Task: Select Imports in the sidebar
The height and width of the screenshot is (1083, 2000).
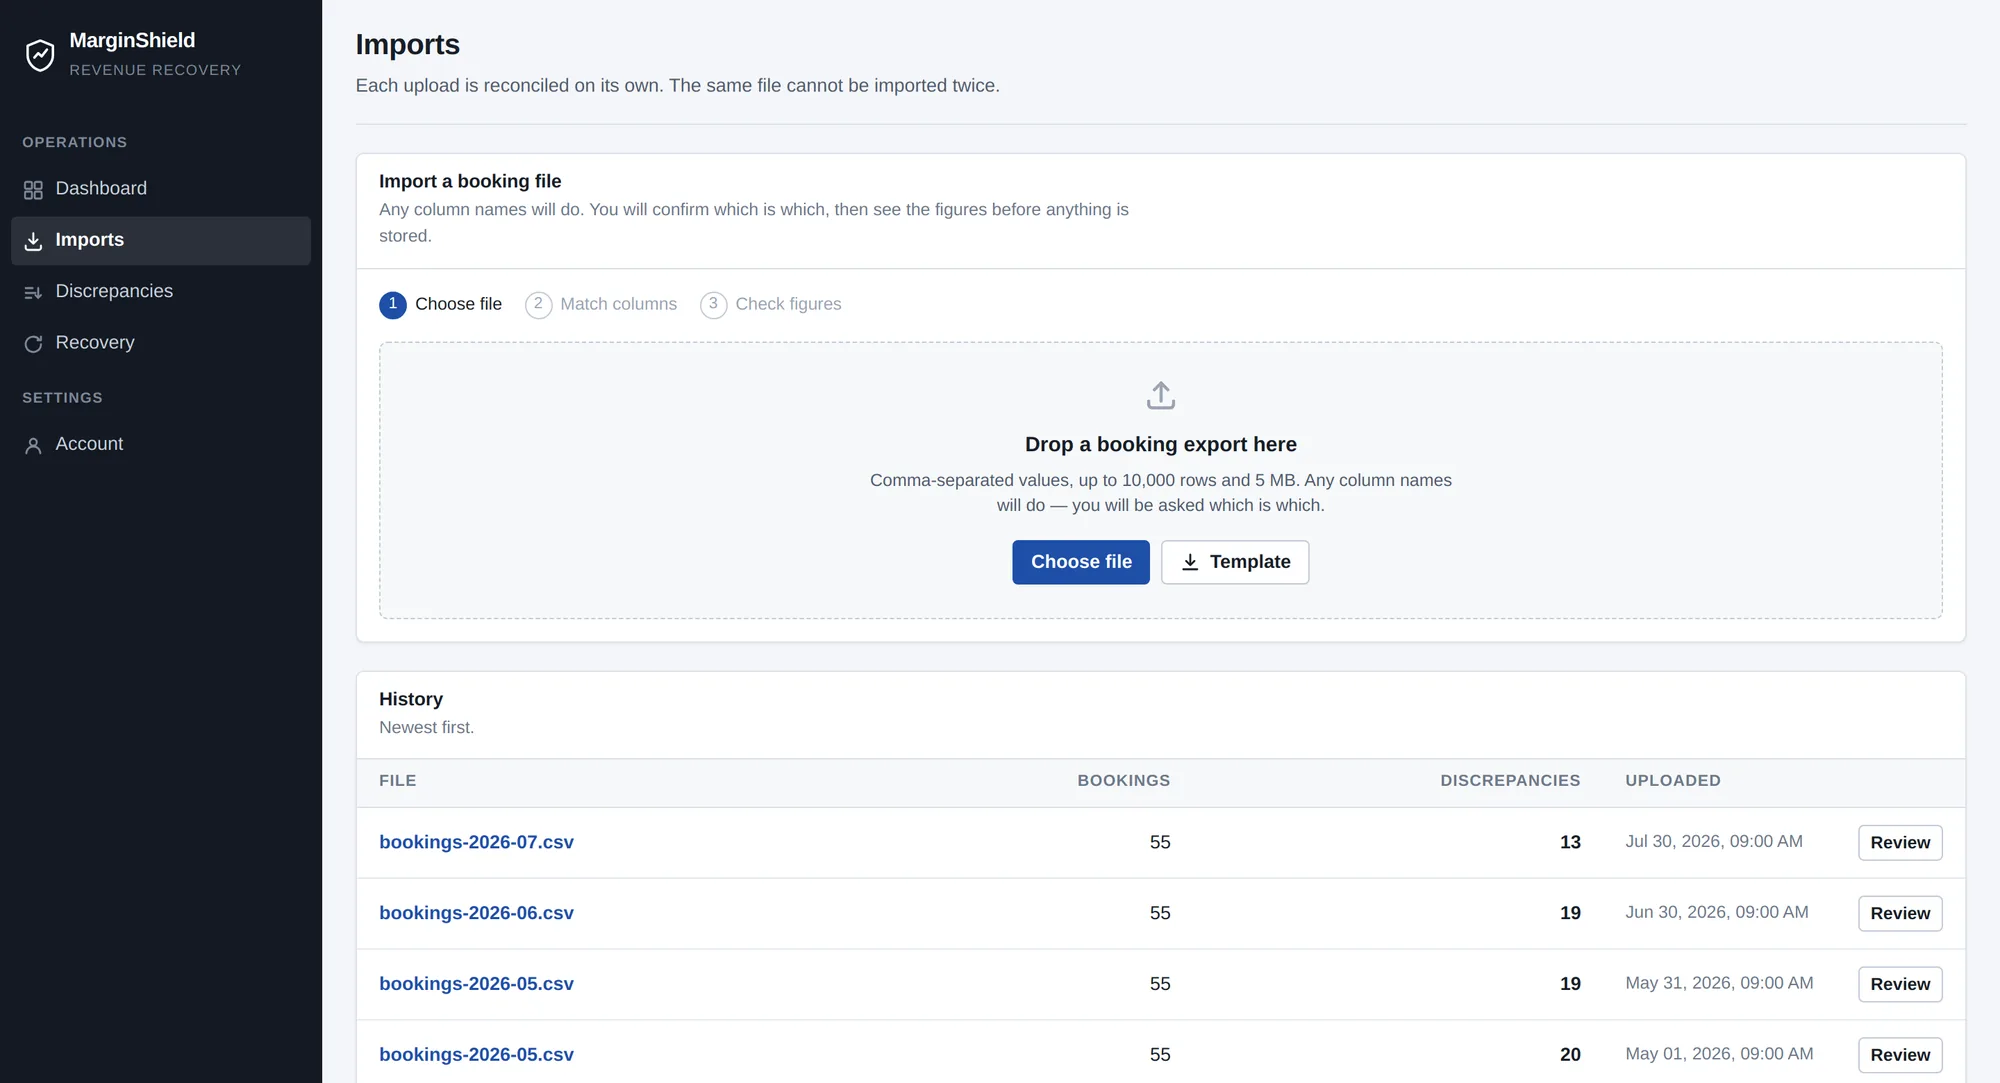Action: click(161, 240)
